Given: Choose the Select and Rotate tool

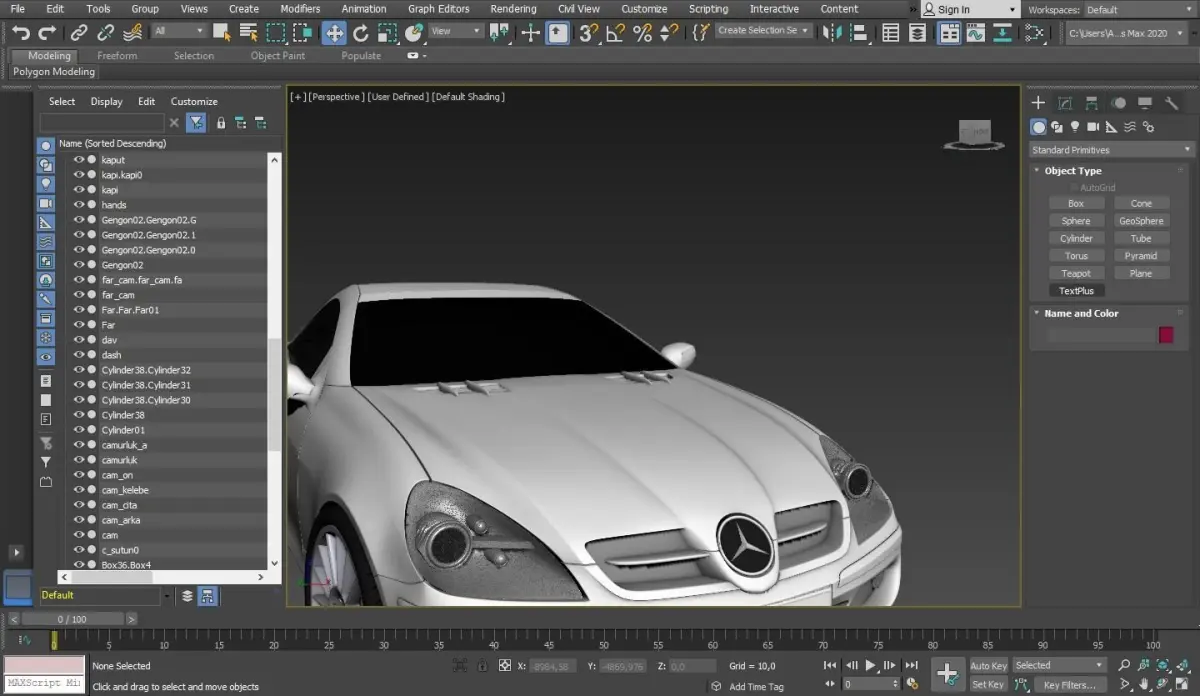Looking at the screenshot, I should click(x=361, y=33).
